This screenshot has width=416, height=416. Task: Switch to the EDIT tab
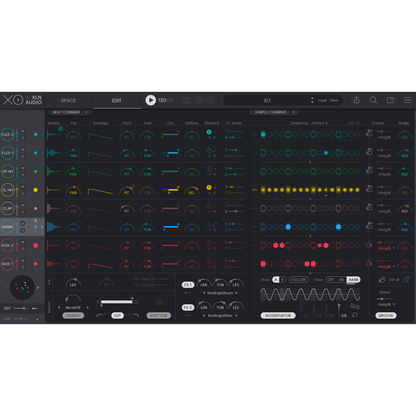click(x=117, y=100)
